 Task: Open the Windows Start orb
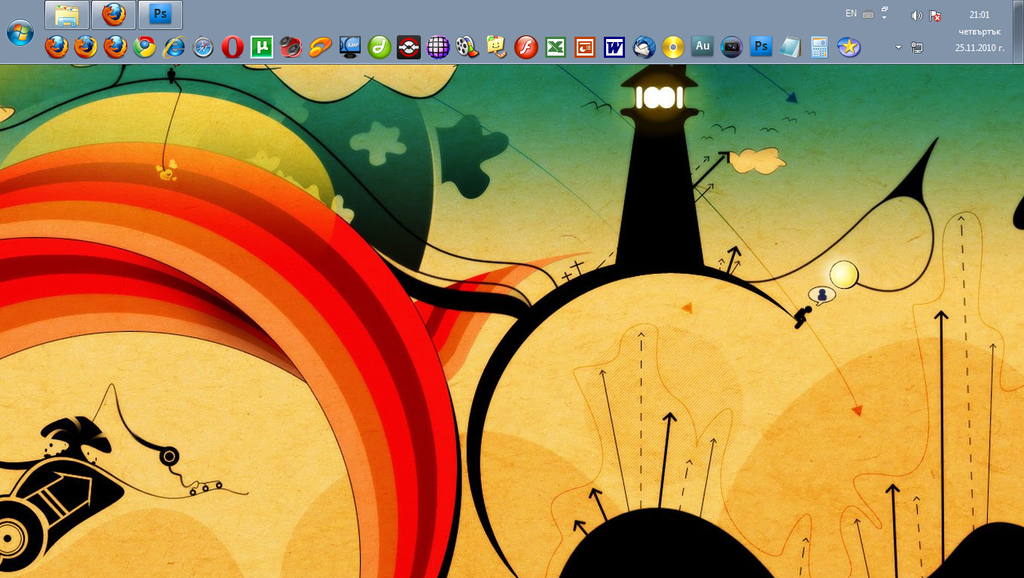coord(20,33)
